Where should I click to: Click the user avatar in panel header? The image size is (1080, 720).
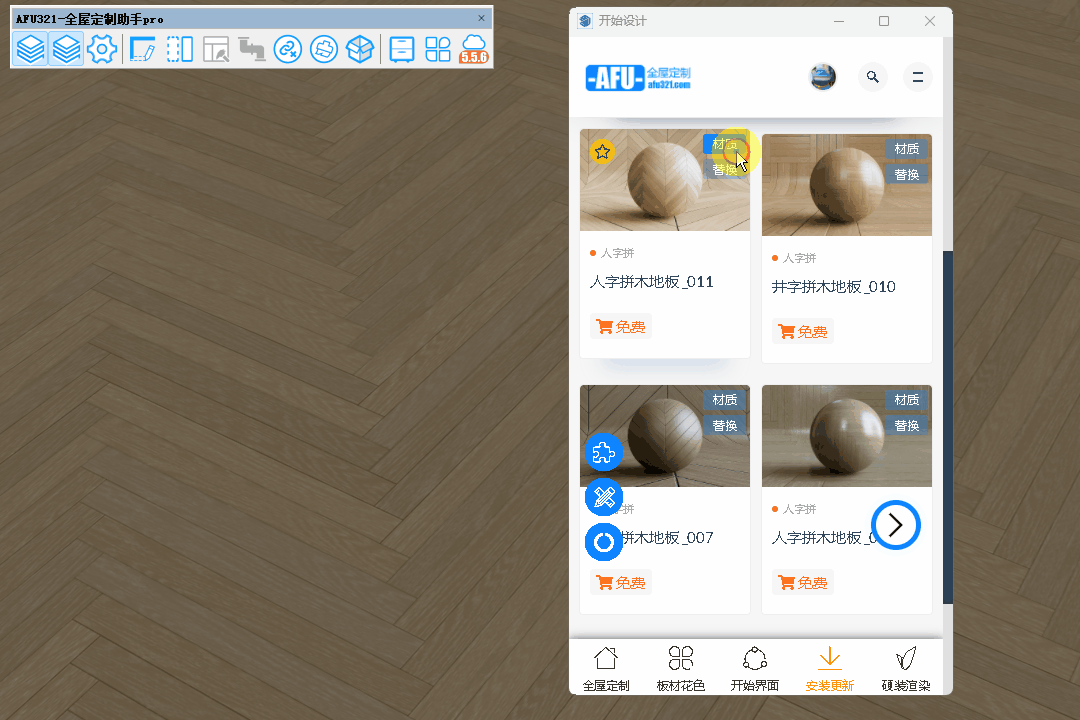(x=822, y=77)
